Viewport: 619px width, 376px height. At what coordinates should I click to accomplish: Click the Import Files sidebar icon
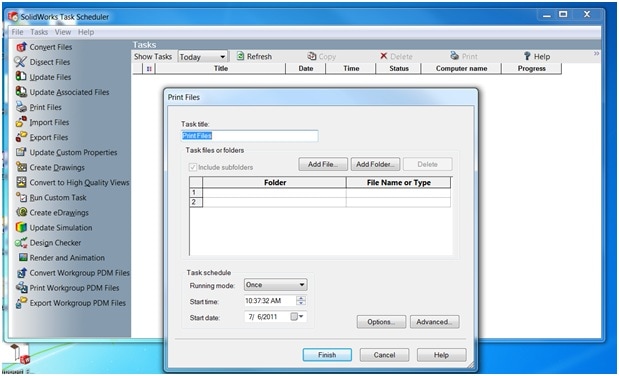pos(21,122)
